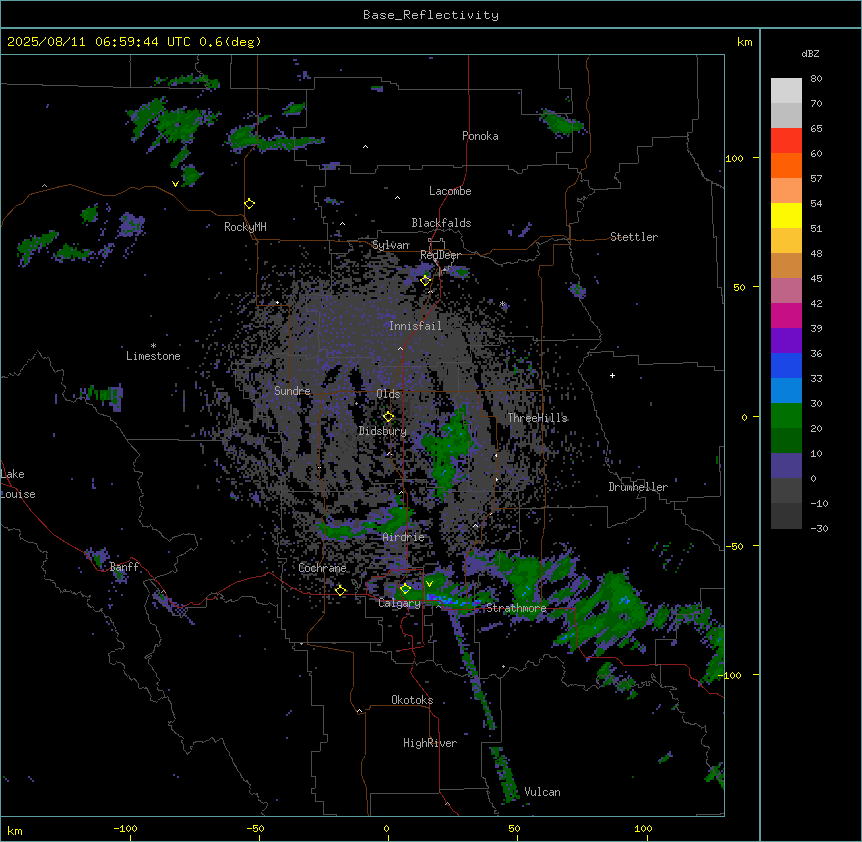
Task: Click the Stettler label
Action: tap(634, 237)
